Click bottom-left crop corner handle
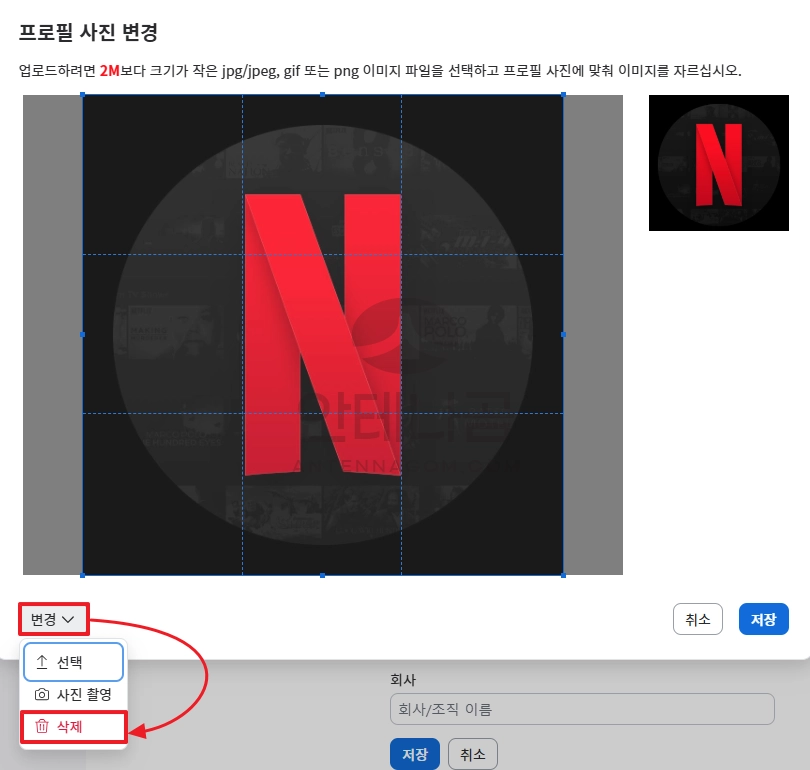810x770 pixels. click(83, 575)
